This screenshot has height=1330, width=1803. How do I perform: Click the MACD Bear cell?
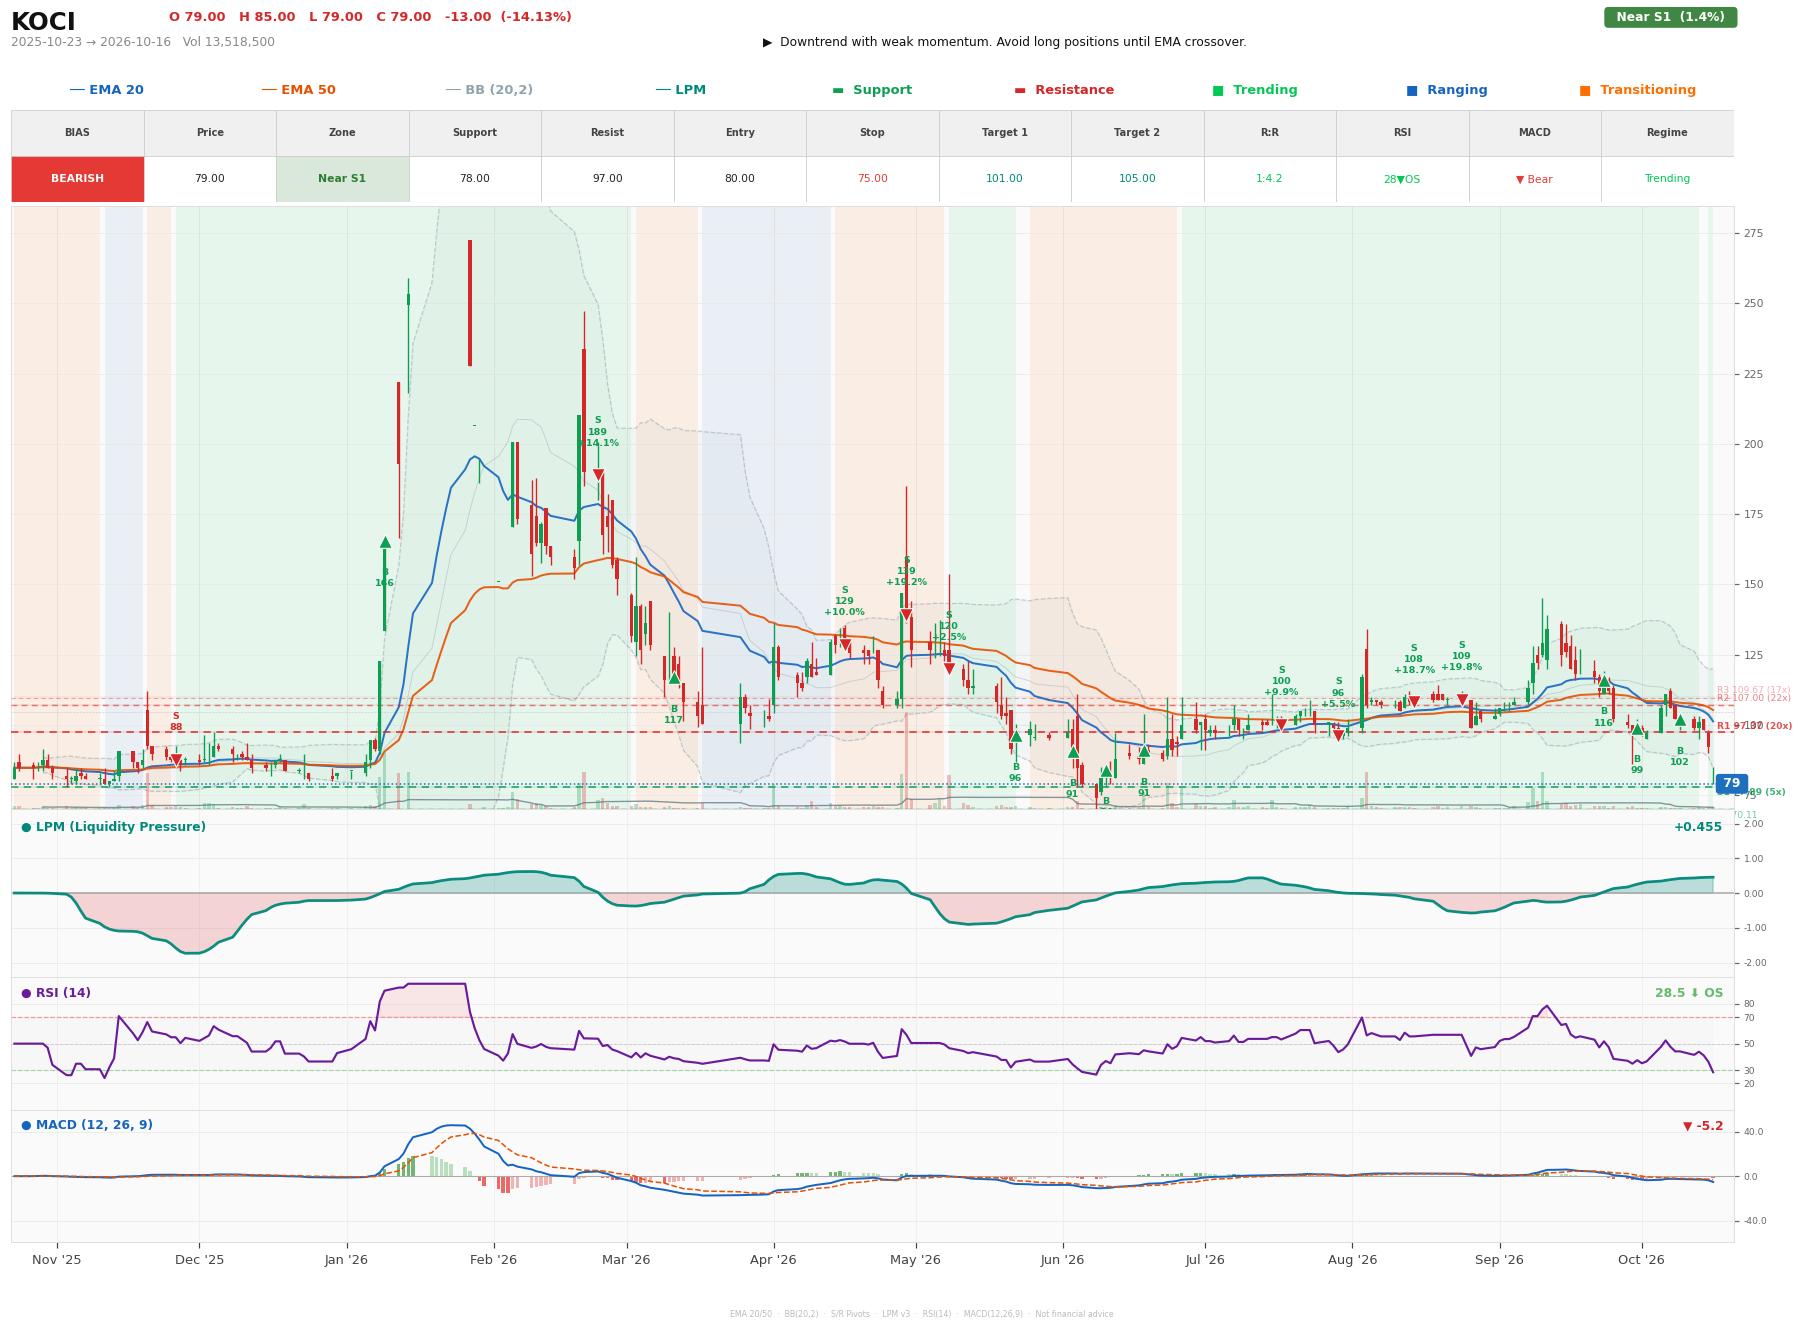click(x=1534, y=179)
